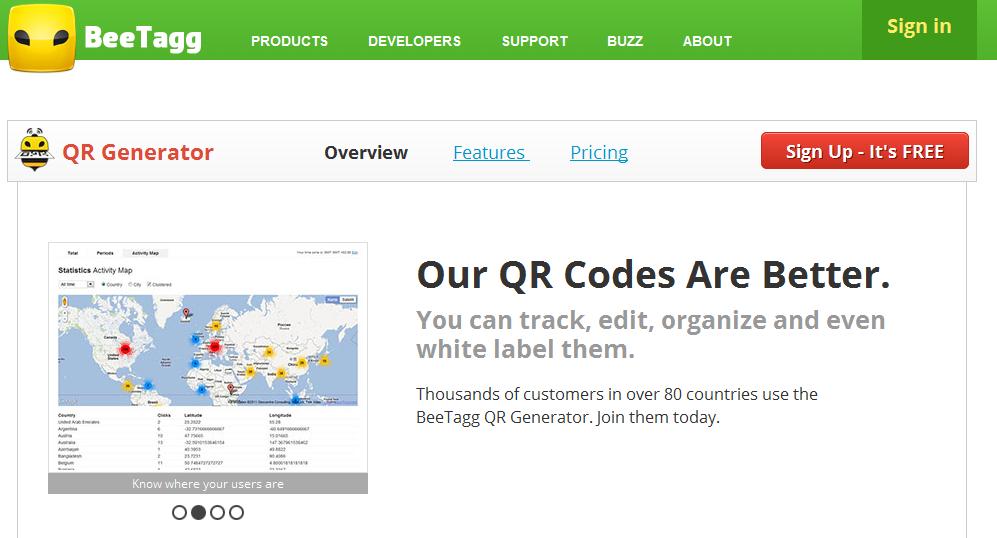The image size is (997, 538).
Task: Open the Buzz menu
Action: point(624,41)
